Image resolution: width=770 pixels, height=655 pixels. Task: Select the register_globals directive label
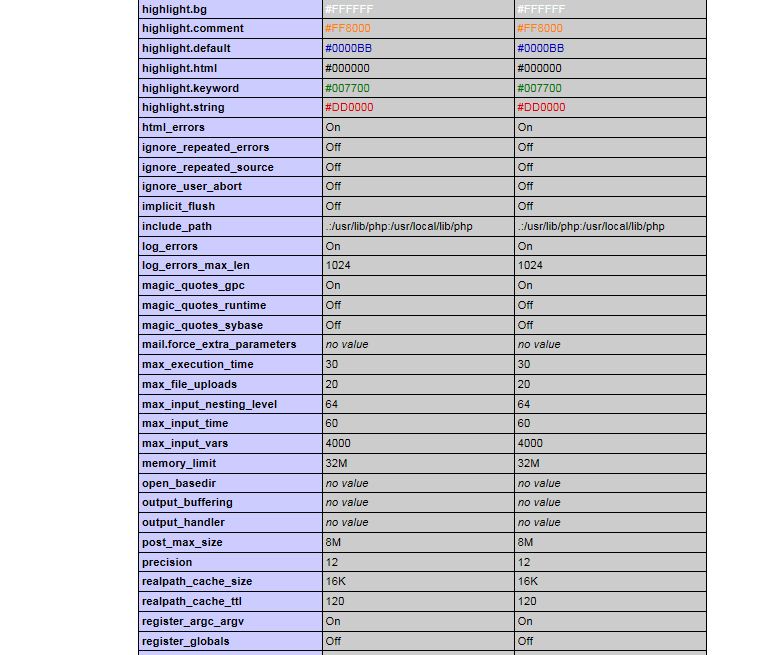[186, 642]
